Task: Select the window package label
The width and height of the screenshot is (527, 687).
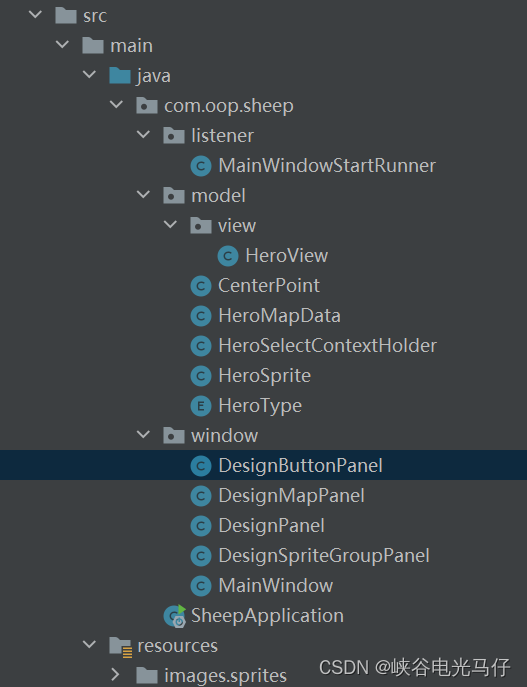Action: point(225,436)
